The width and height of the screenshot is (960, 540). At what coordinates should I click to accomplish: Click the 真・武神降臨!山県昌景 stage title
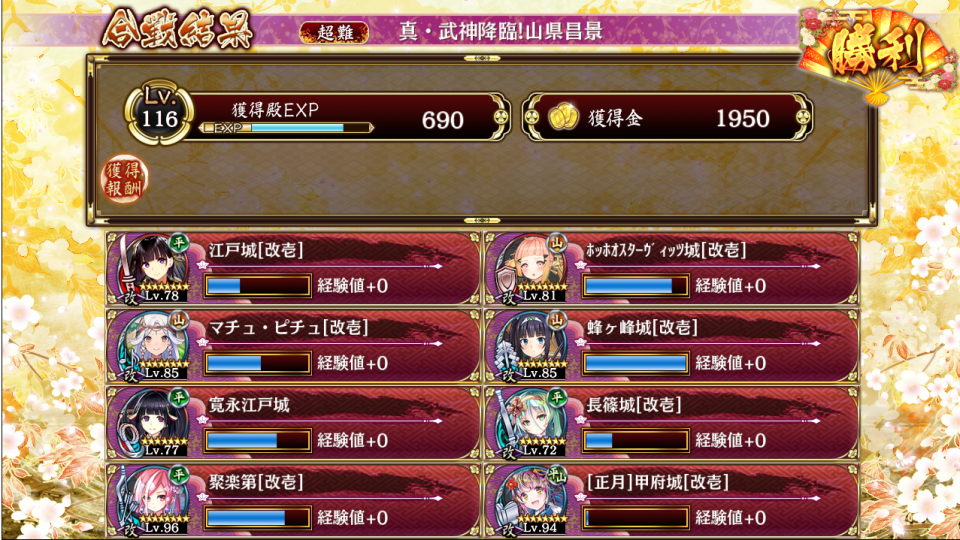501,31
